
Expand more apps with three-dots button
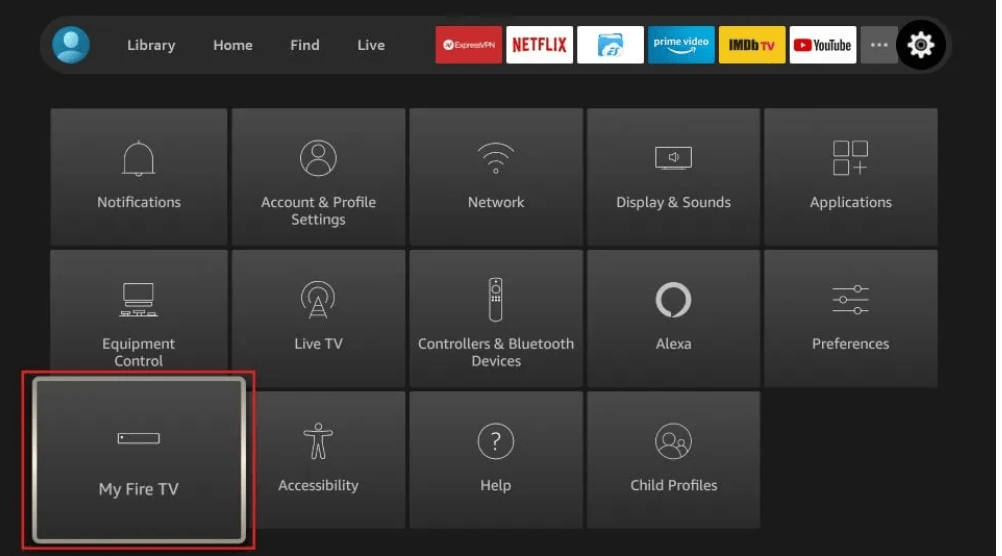[879, 45]
